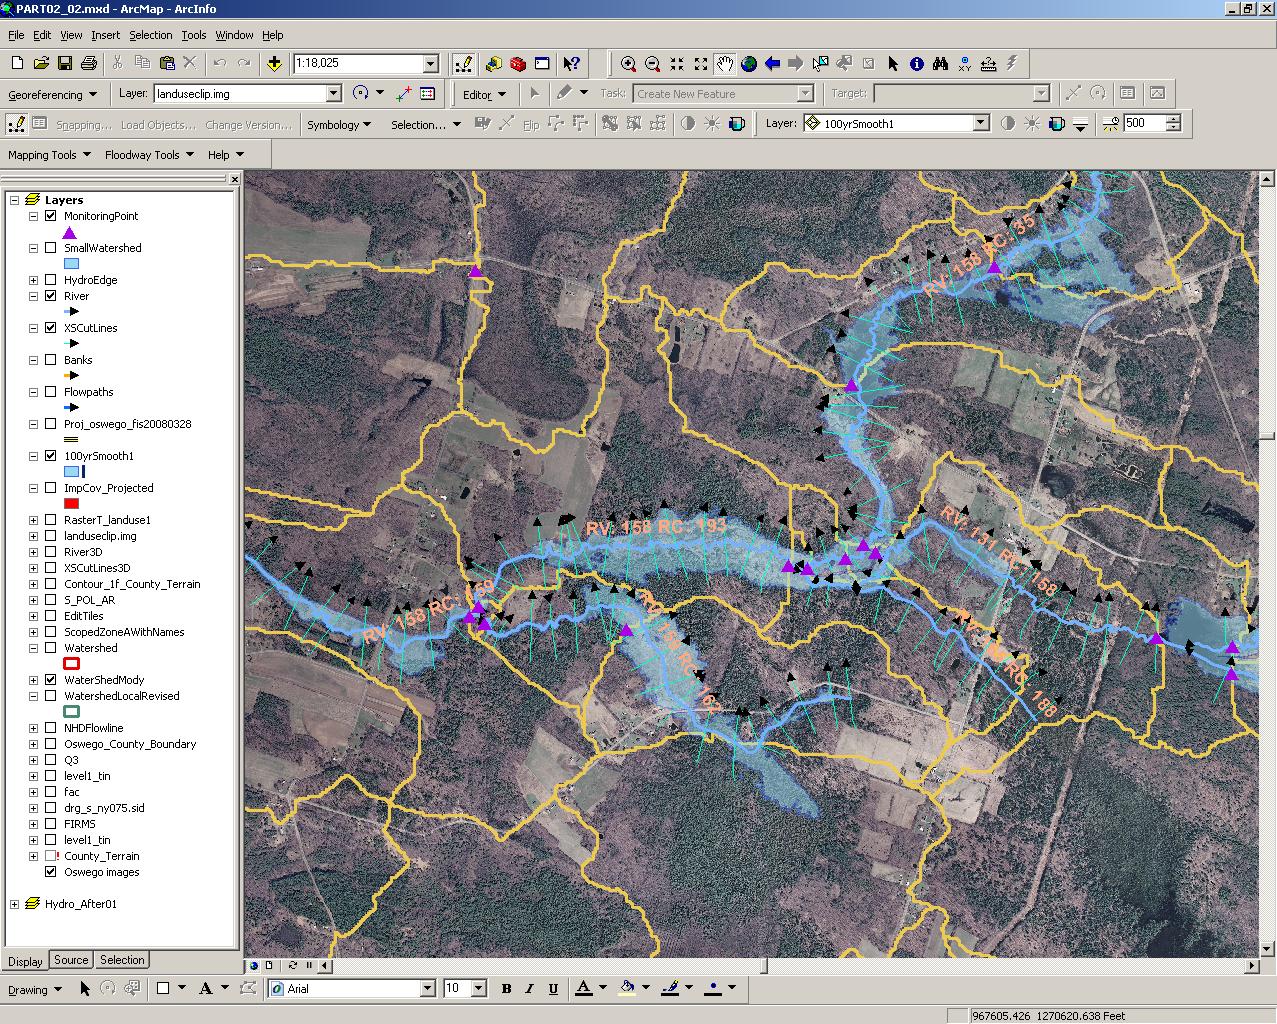Click the Save map document icon
The height and width of the screenshot is (1024, 1277).
(65, 64)
